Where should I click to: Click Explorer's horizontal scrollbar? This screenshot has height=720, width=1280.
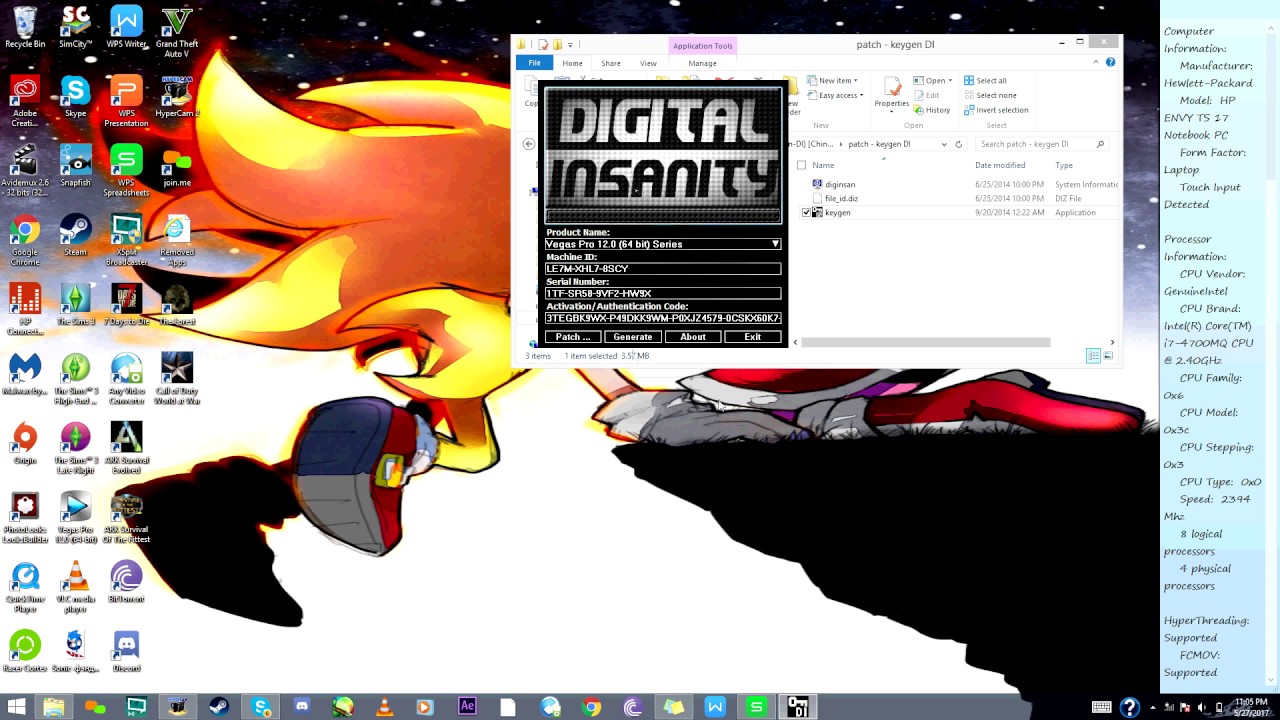coord(926,342)
